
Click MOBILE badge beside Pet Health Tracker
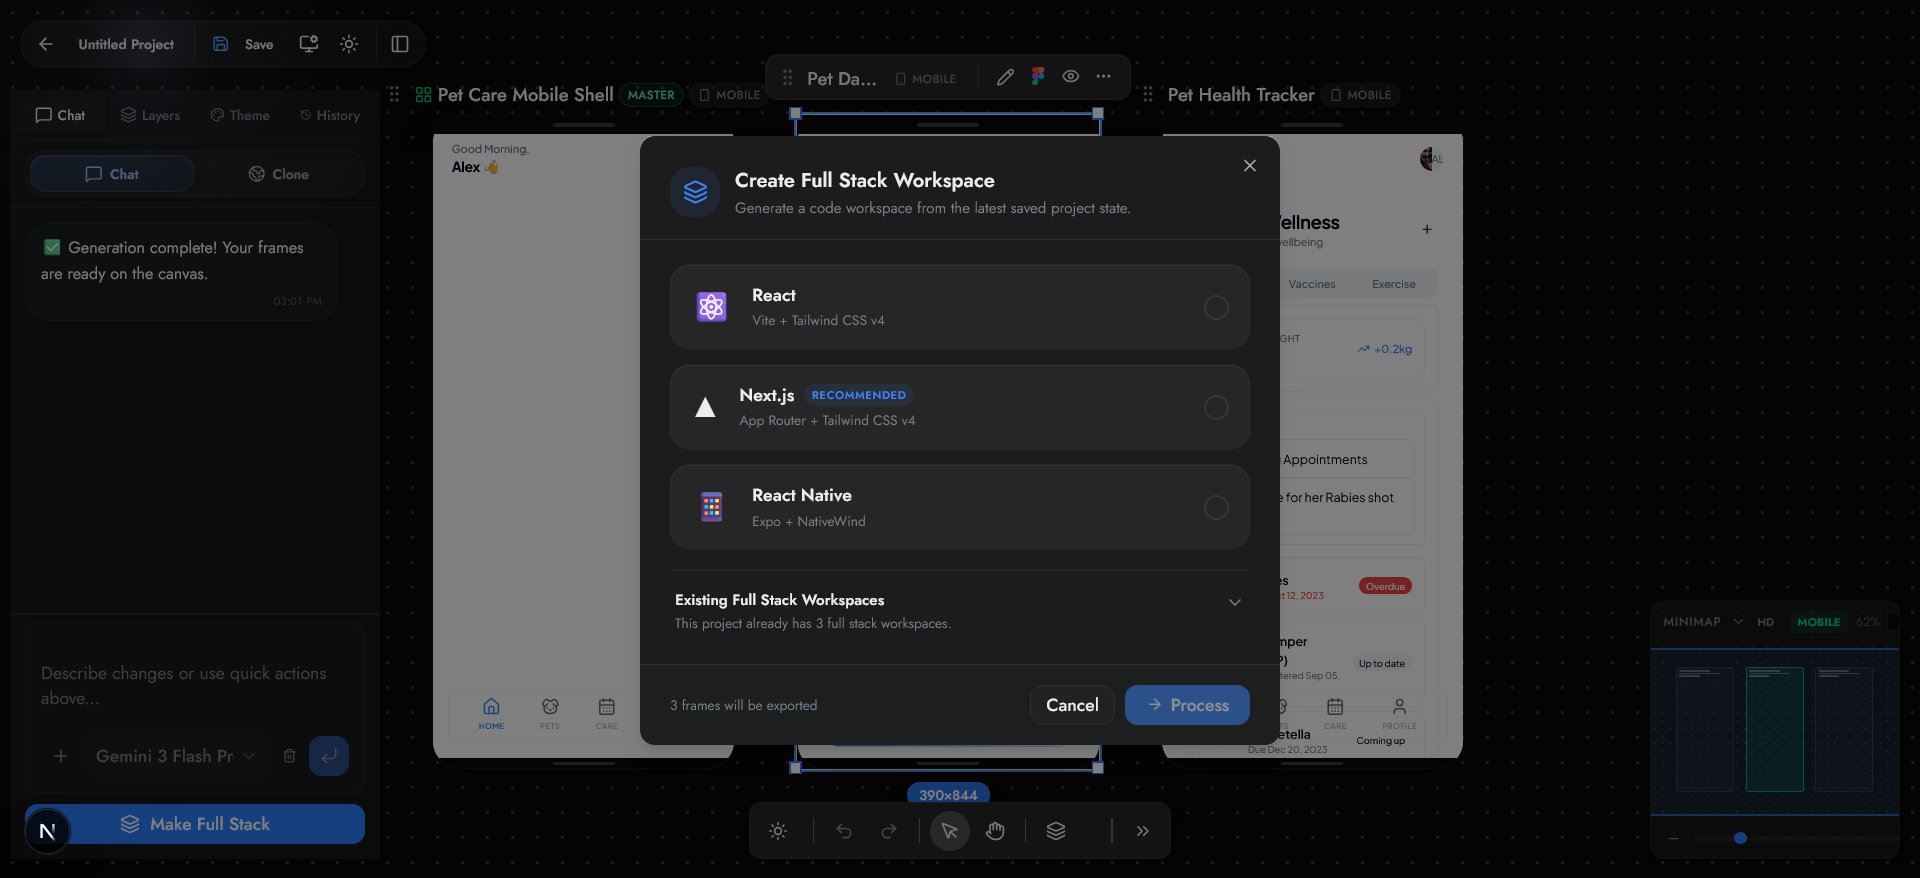click(1361, 95)
